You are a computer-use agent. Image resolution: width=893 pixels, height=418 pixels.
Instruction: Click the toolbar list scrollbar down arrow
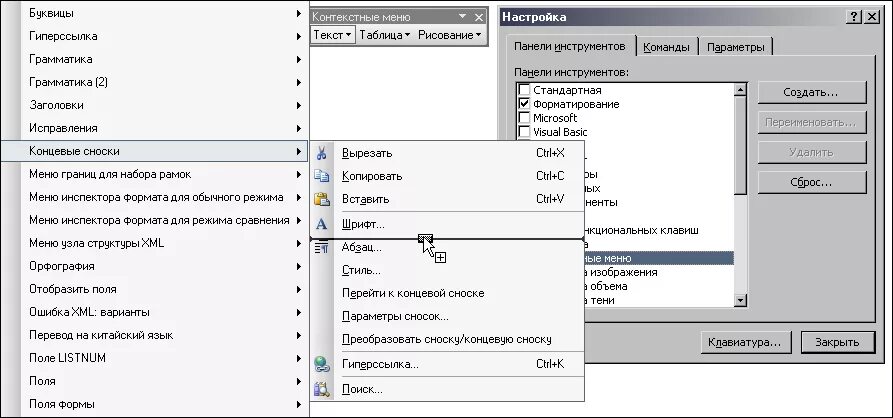[x=740, y=300]
